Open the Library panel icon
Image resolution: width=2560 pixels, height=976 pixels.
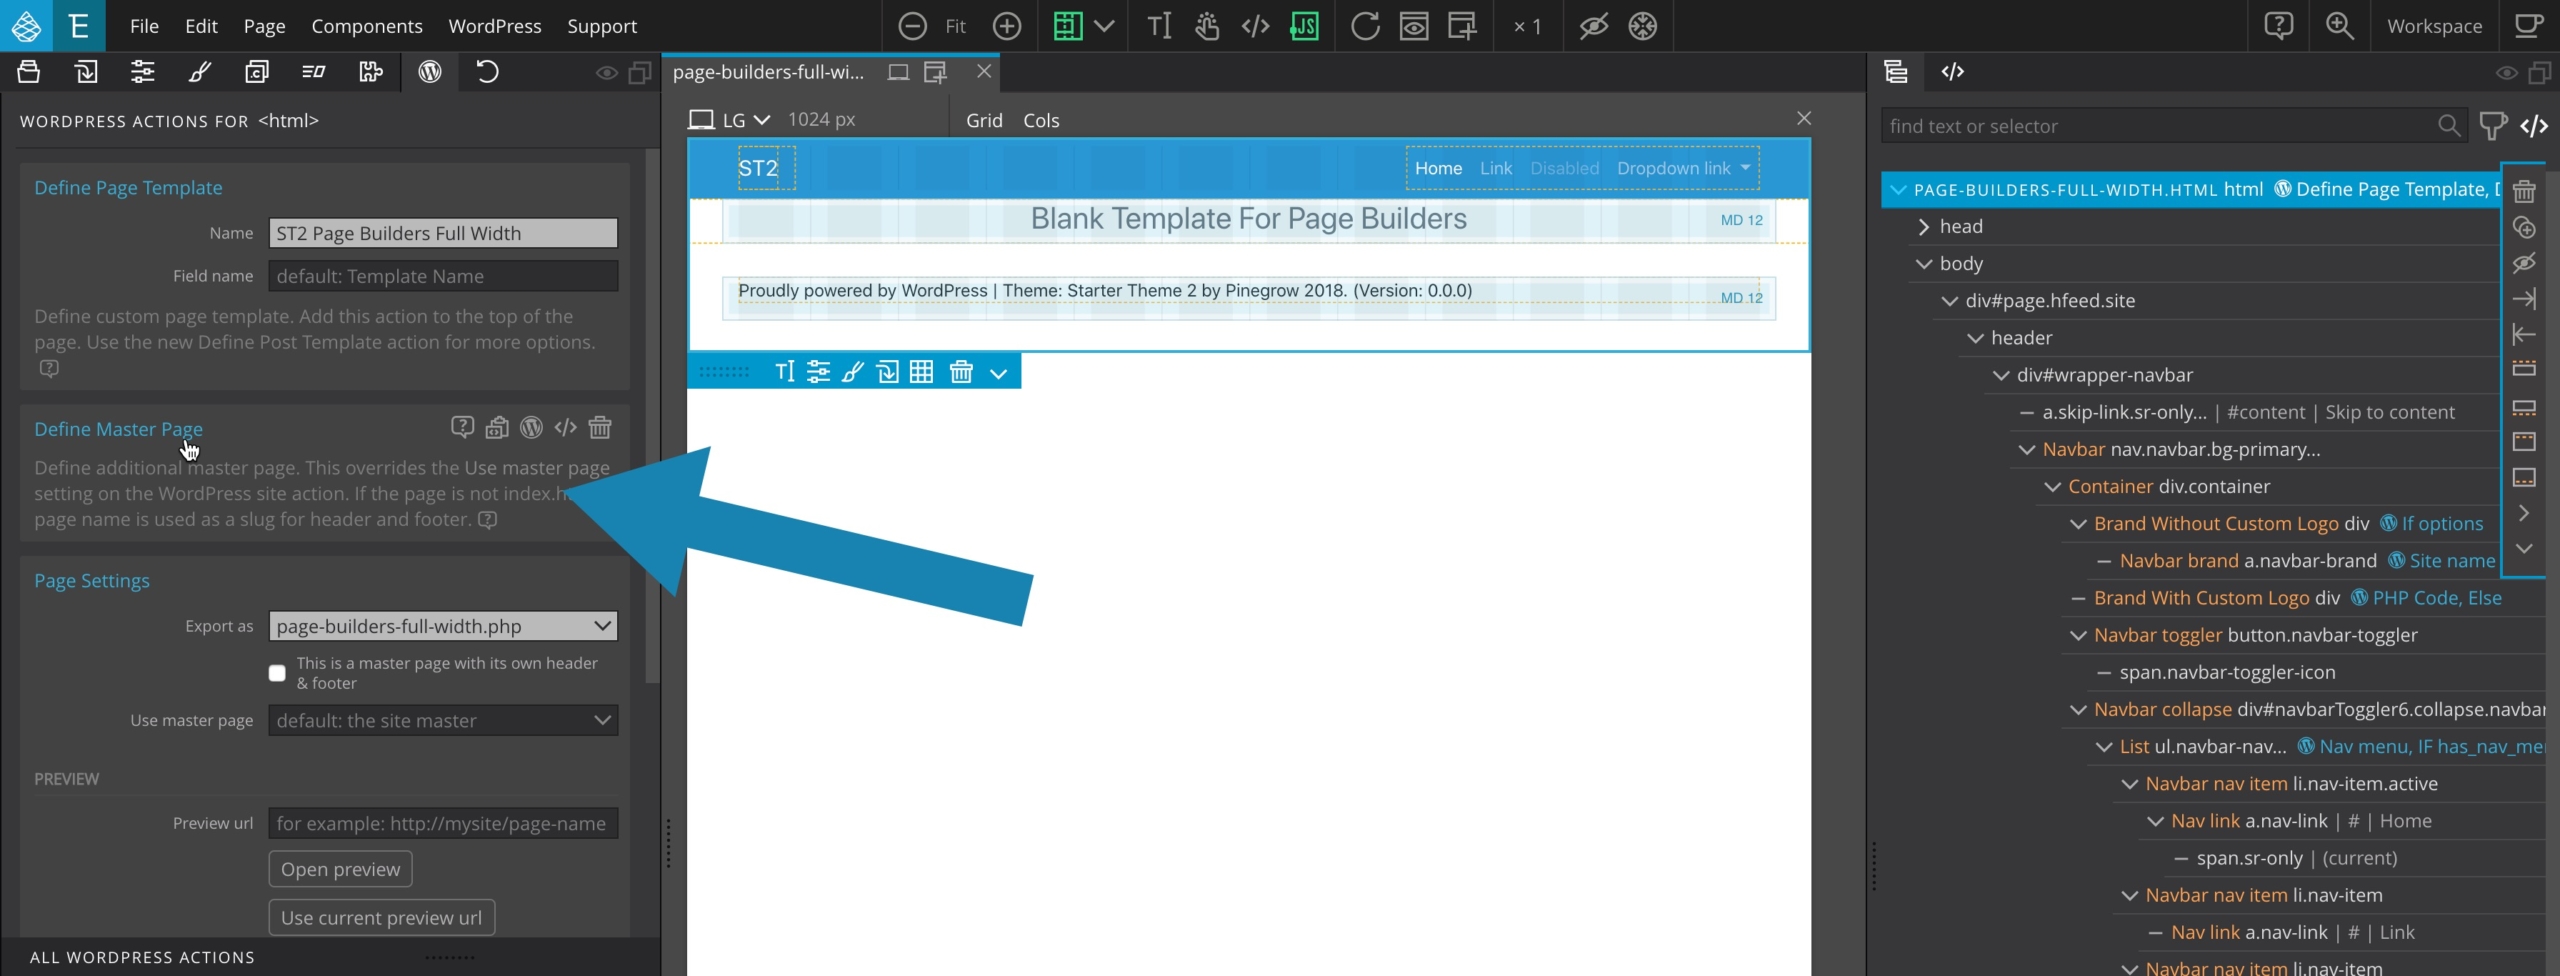click(29, 72)
